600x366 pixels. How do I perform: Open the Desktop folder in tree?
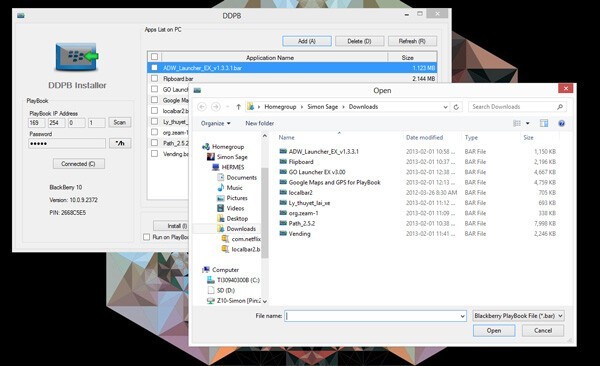[237, 219]
